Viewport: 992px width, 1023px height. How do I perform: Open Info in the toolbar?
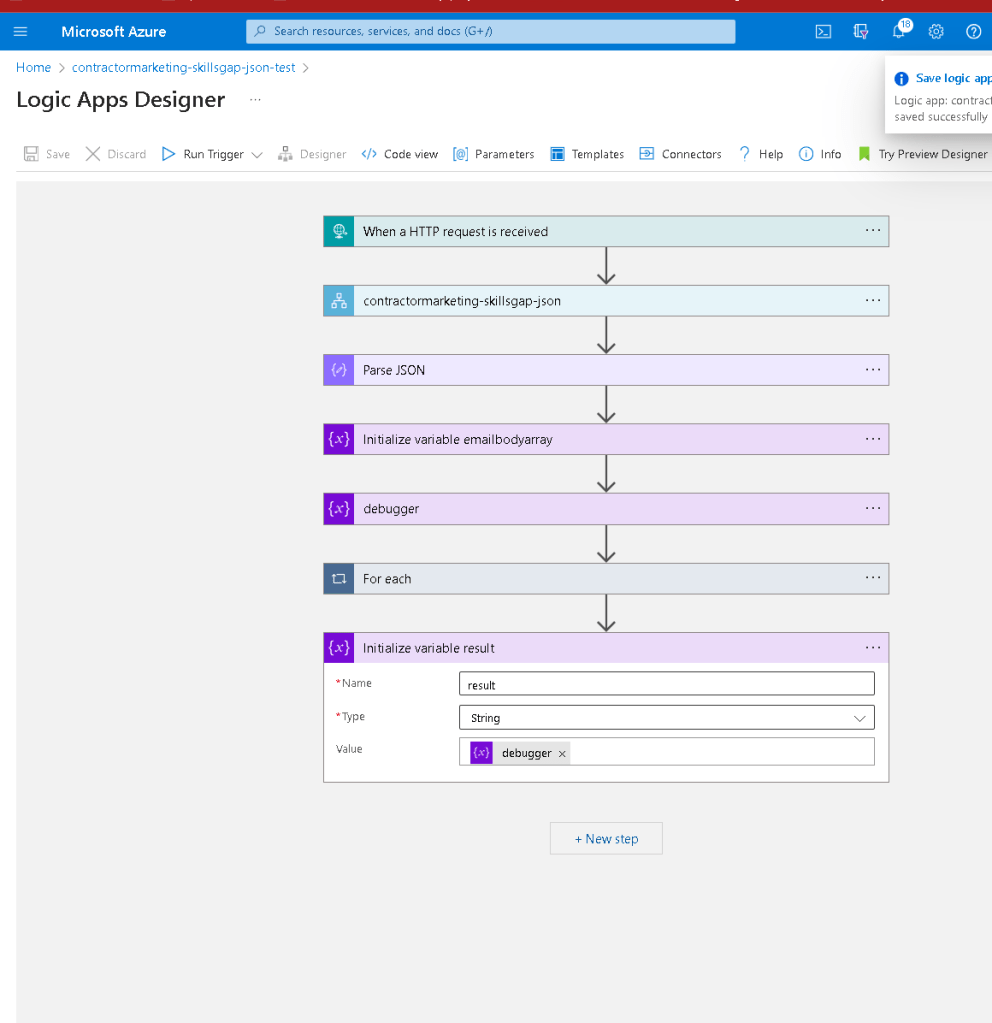coord(820,154)
